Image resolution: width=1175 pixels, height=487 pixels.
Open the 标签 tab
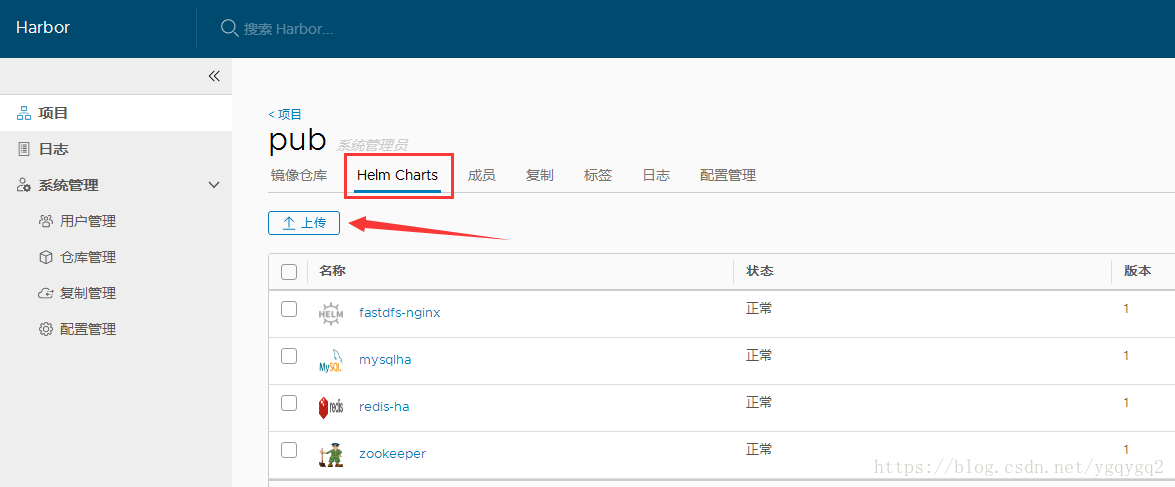tap(598, 175)
